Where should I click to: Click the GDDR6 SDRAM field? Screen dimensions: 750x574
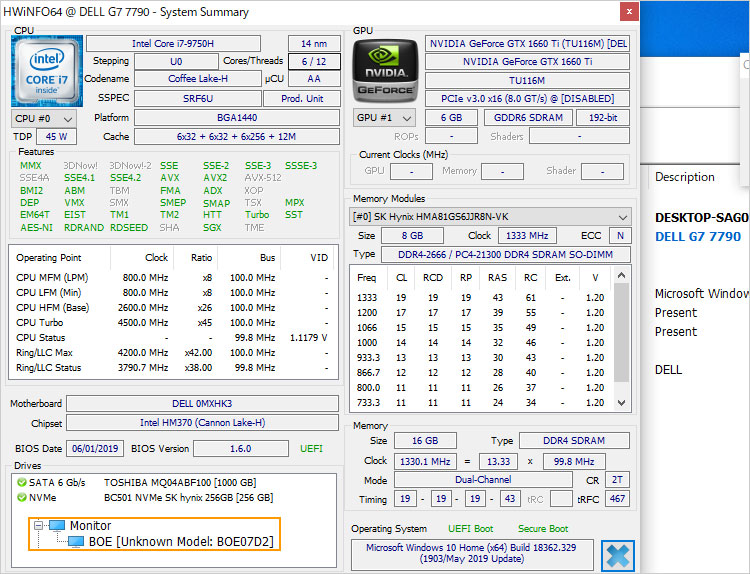528,118
